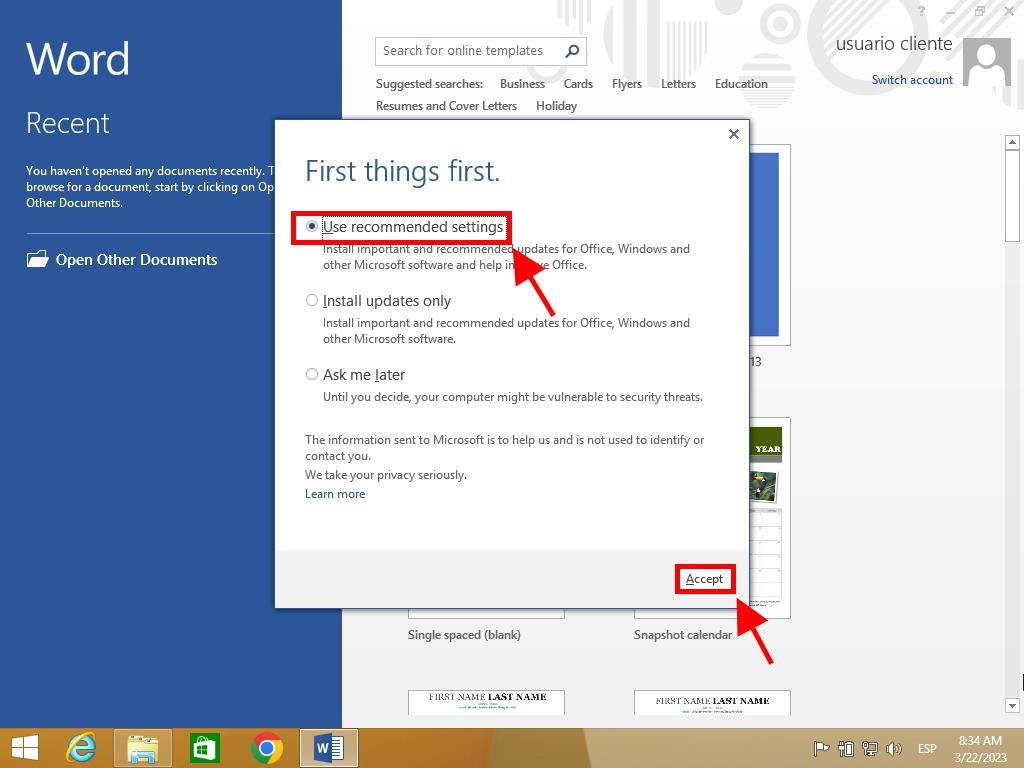
Task: Click the Windows Start button
Action: (24, 748)
